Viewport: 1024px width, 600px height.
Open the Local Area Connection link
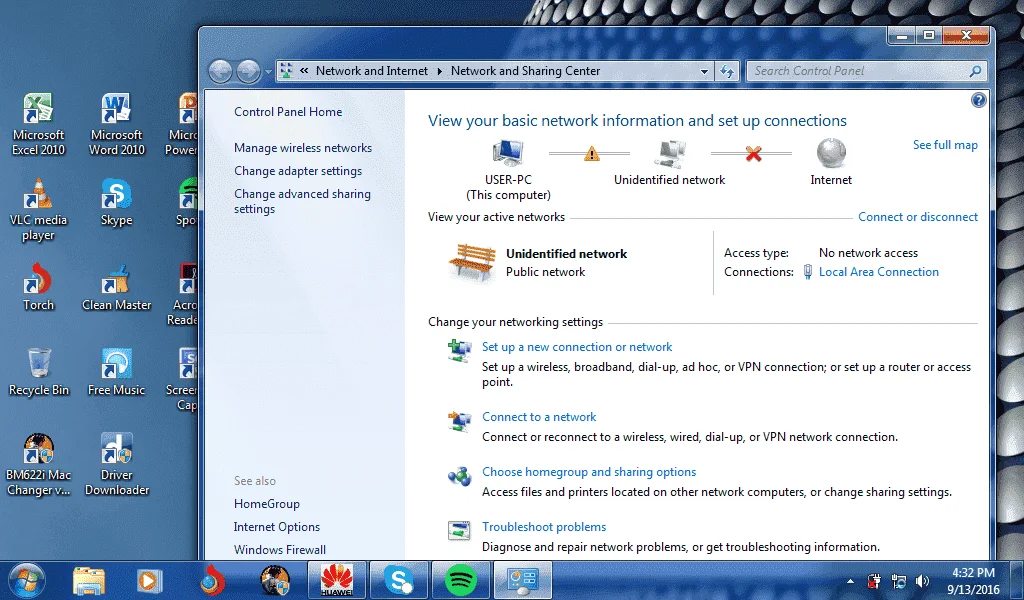878,272
